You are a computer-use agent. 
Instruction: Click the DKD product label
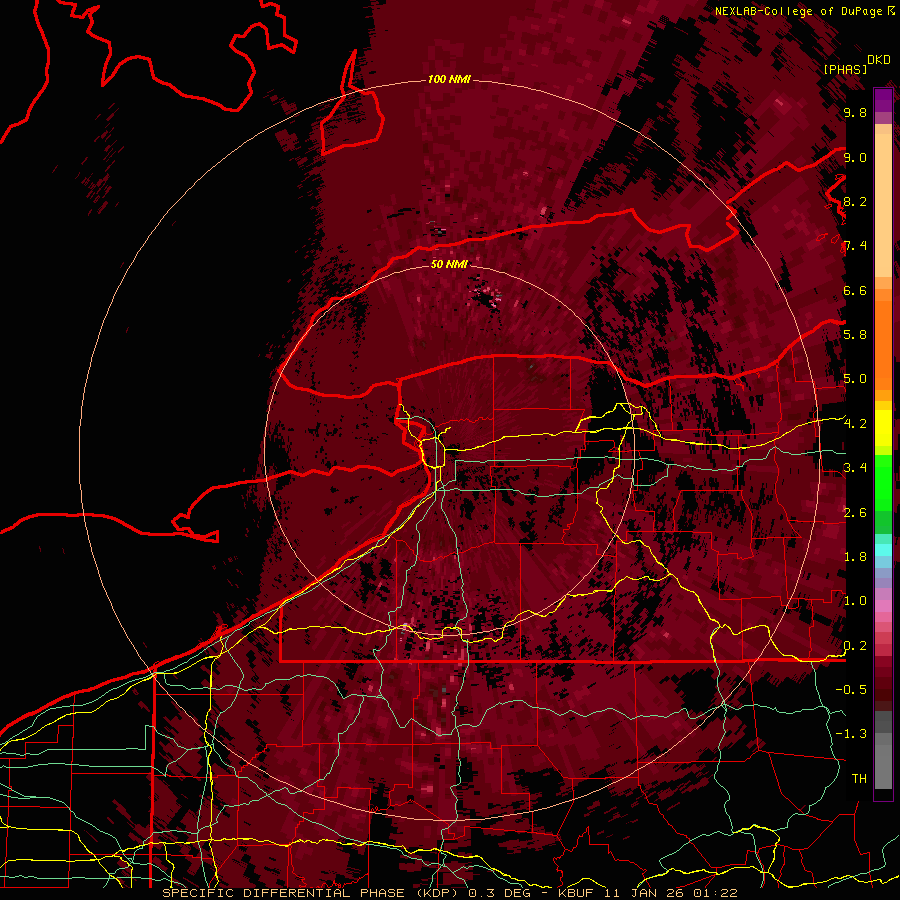pyautogui.click(x=879, y=60)
